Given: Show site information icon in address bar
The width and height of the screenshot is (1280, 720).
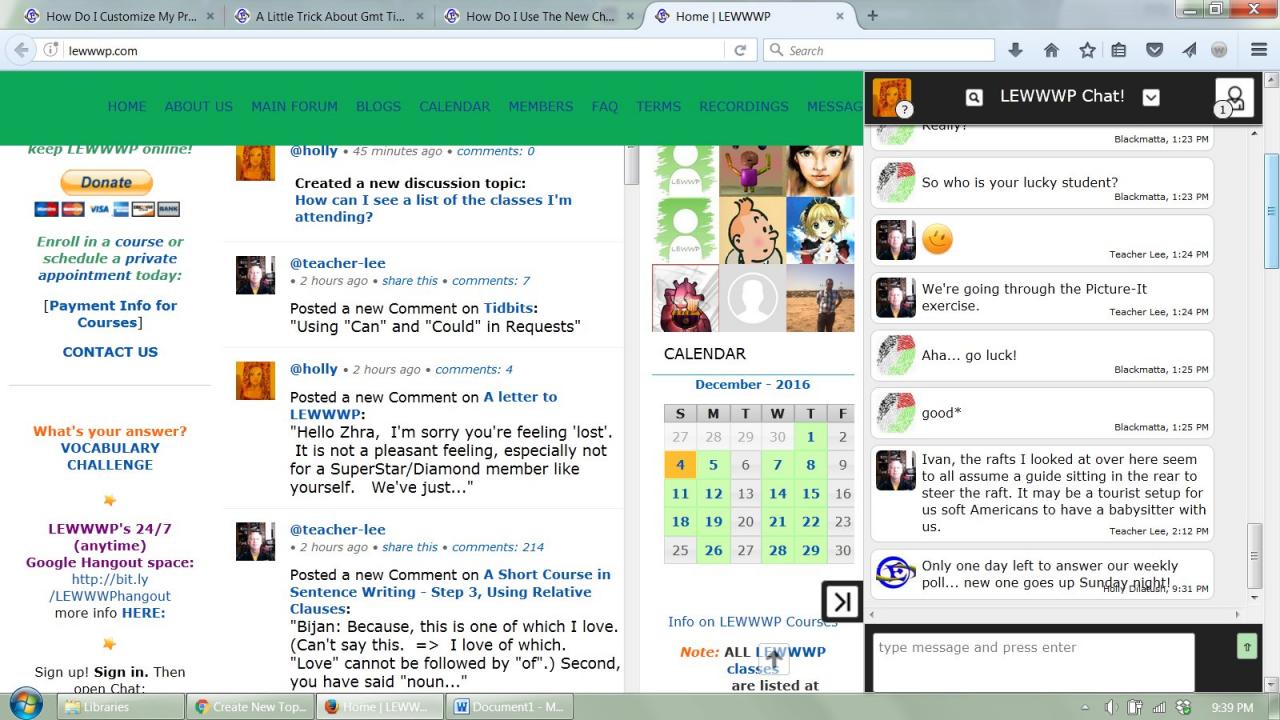Looking at the screenshot, I should (x=50, y=50).
